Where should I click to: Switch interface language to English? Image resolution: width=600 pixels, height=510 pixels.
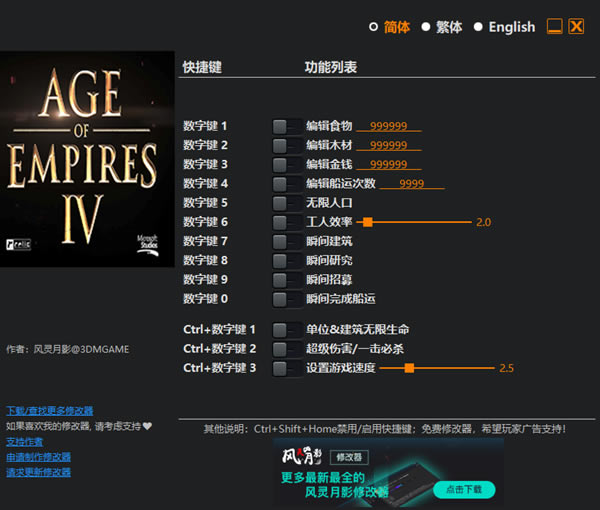478,27
